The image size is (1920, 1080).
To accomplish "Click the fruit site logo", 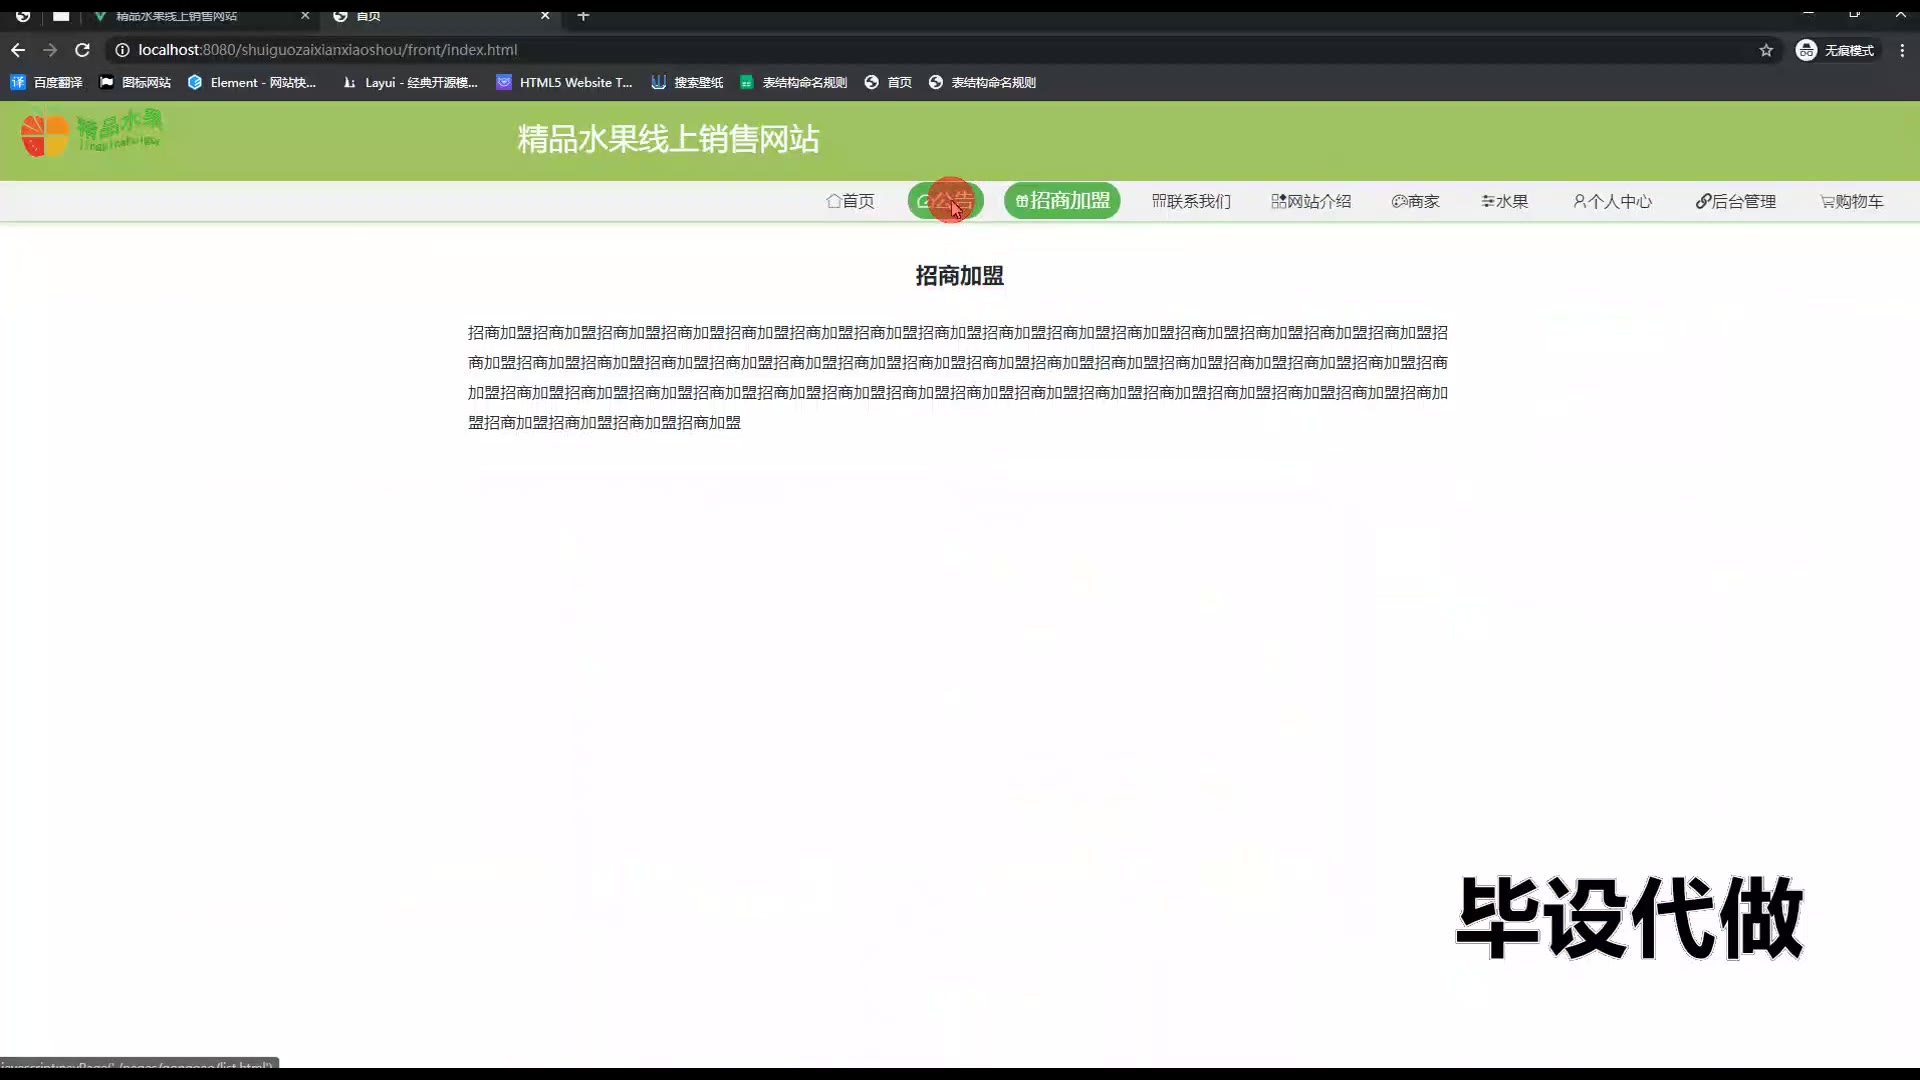I will 91,134.
